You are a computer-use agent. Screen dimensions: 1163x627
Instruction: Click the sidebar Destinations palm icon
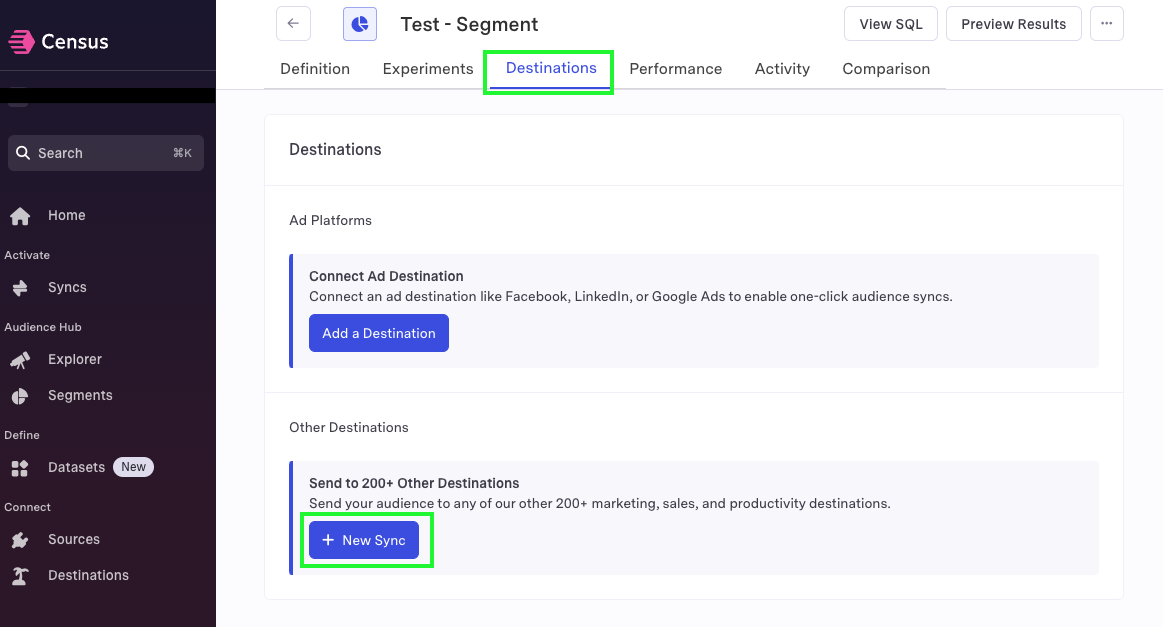click(x=20, y=576)
